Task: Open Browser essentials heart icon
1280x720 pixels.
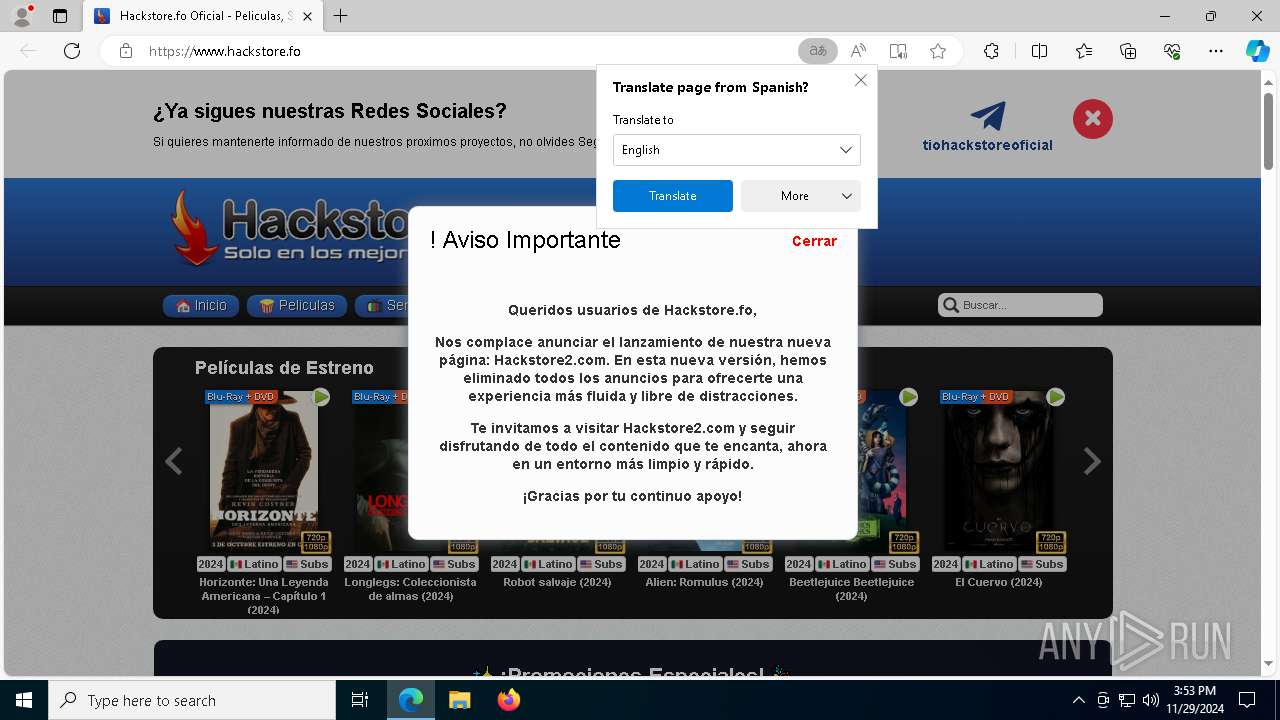Action: point(1172,51)
